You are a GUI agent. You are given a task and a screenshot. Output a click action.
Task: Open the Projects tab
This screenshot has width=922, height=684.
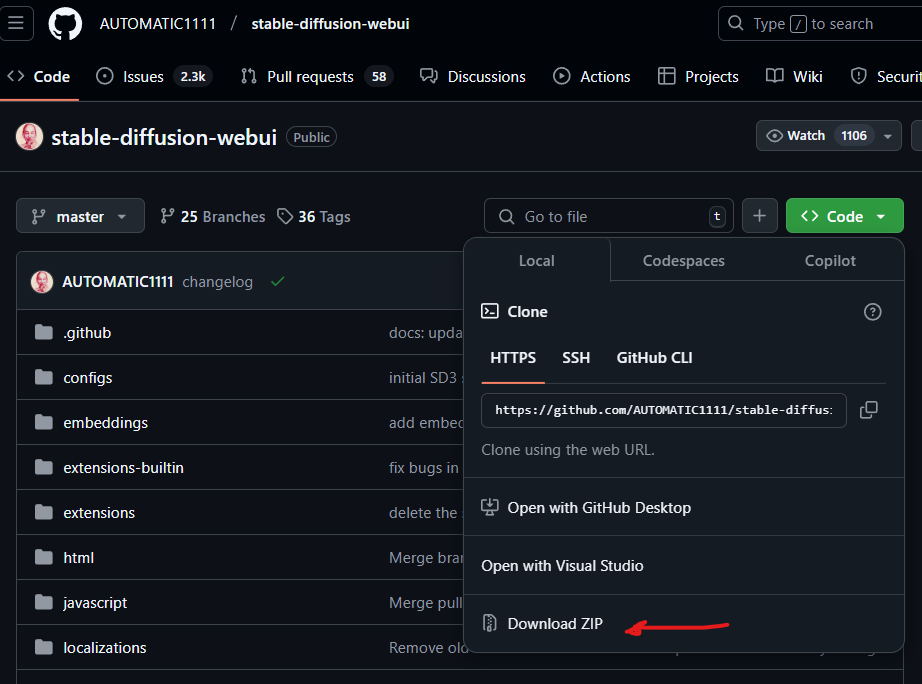point(698,76)
